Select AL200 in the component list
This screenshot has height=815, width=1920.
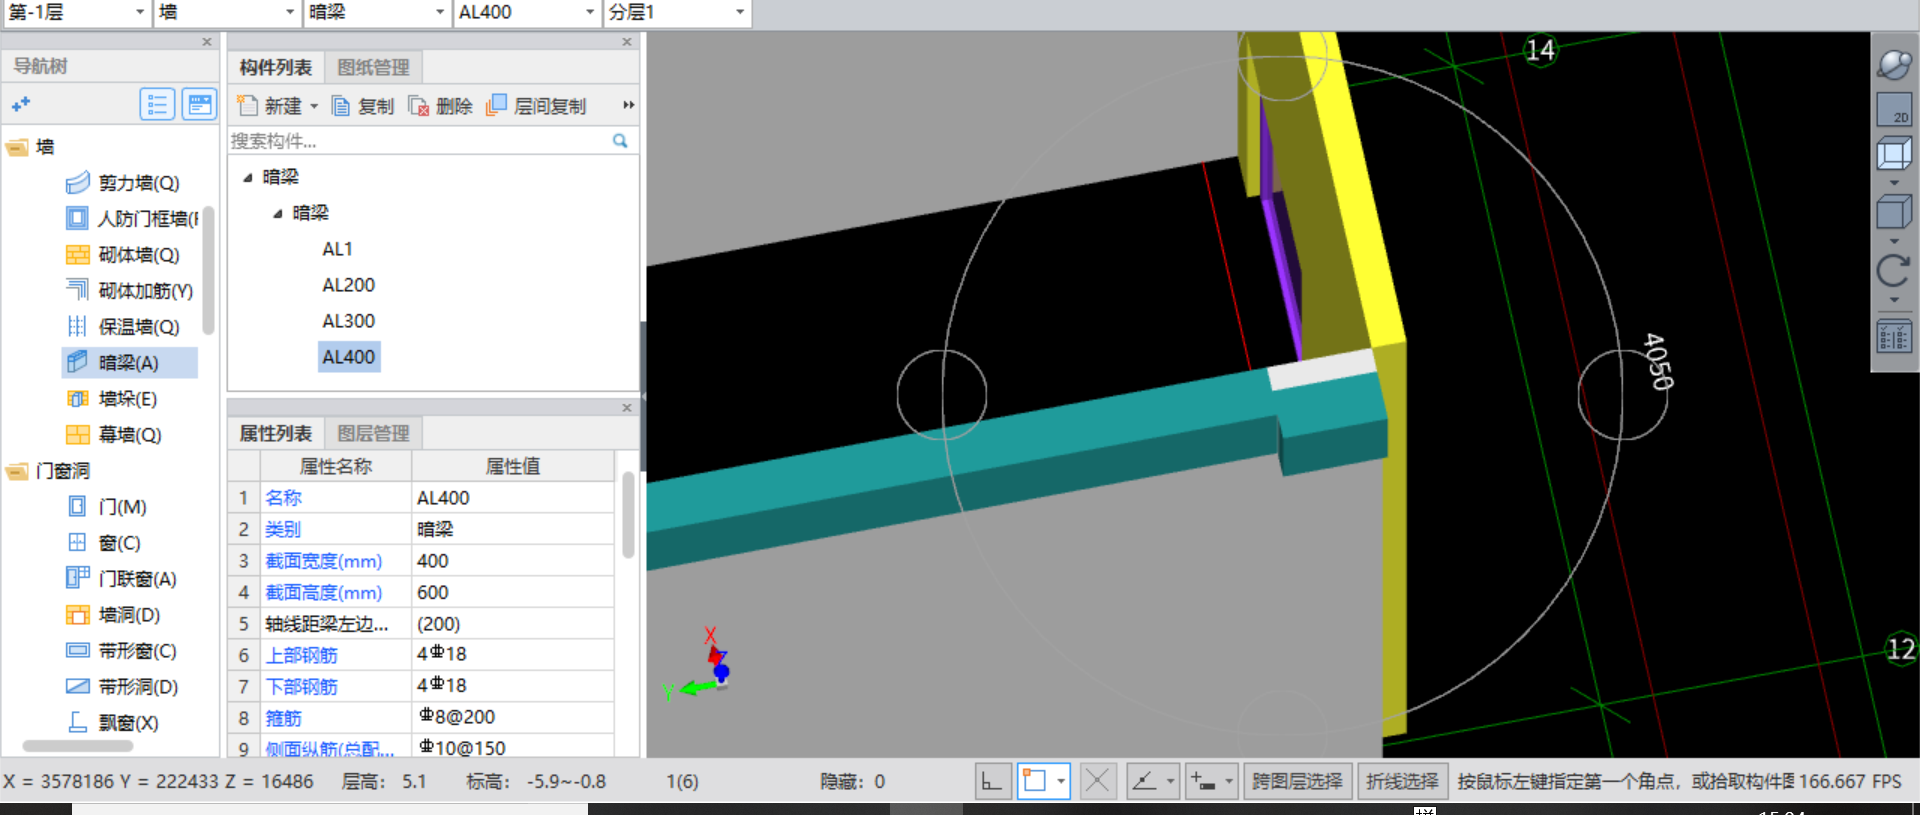click(x=348, y=285)
